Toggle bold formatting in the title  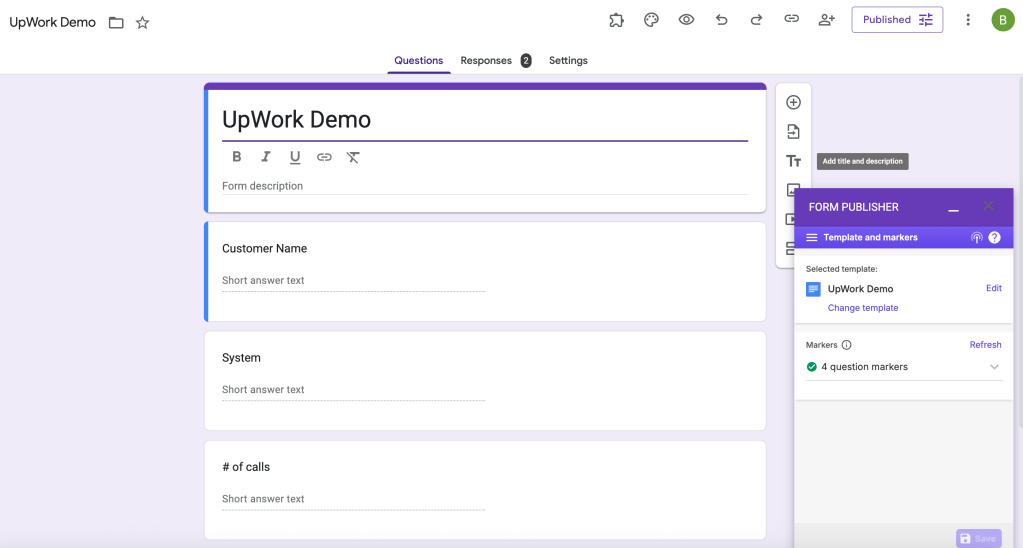[x=237, y=157]
